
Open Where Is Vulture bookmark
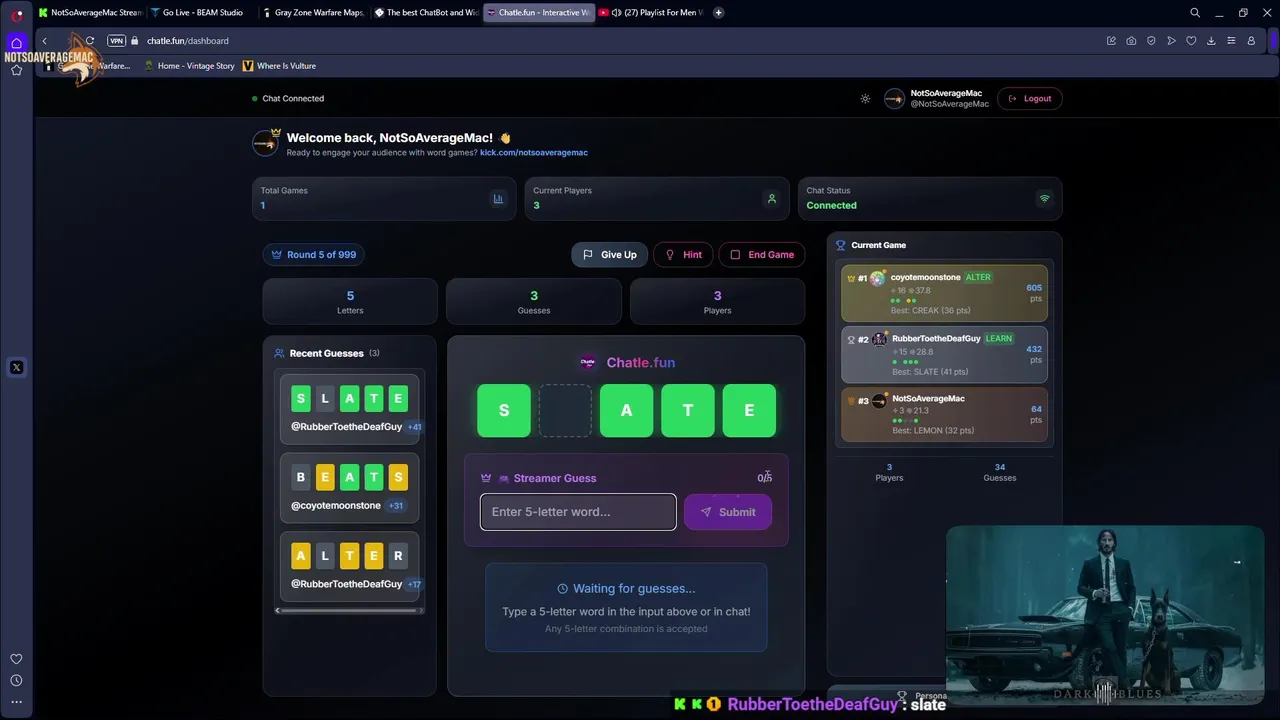(x=279, y=66)
